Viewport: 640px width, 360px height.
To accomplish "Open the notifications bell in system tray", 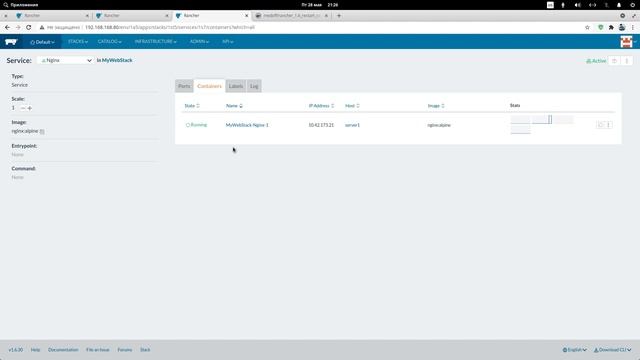I will pyautogui.click(x=619, y=5).
